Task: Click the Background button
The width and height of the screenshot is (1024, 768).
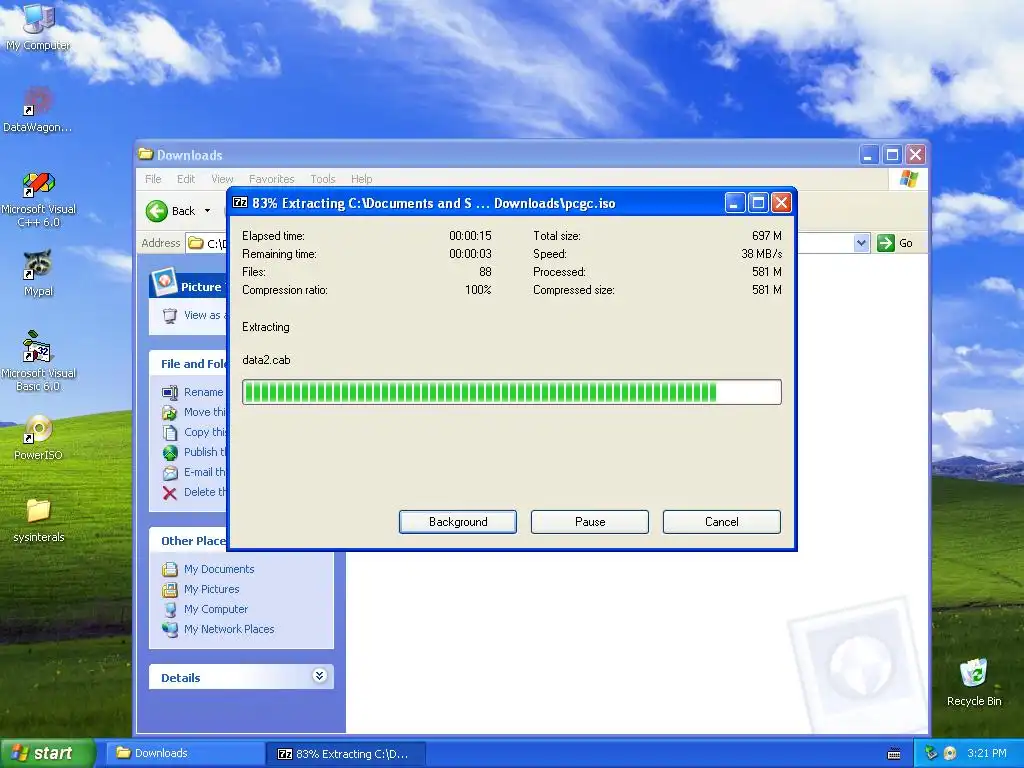Action: click(458, 522)
